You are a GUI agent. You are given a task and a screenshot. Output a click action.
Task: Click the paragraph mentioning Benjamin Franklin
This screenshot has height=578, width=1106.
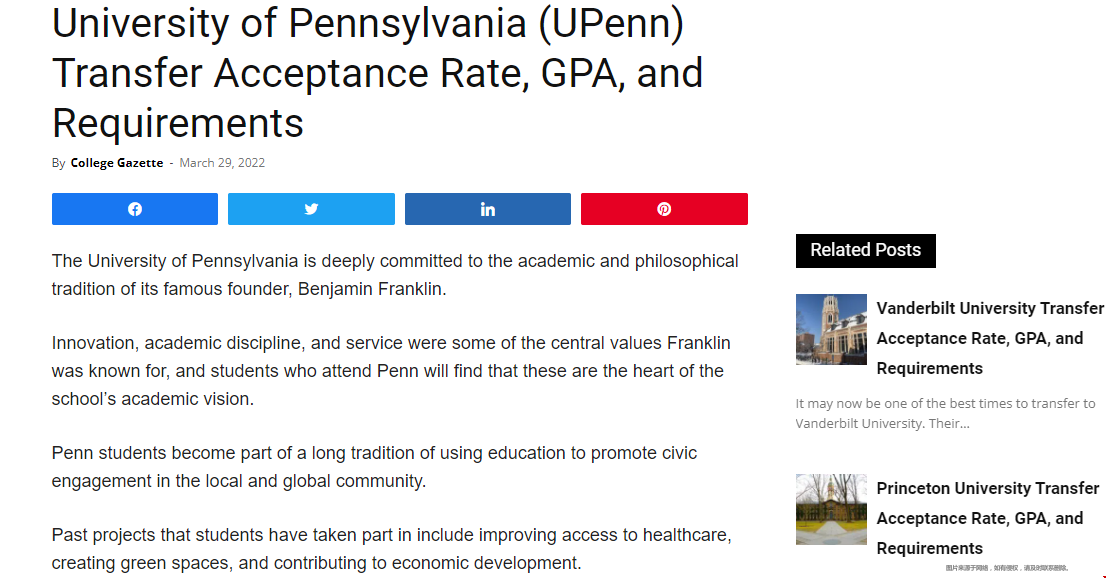tap(395, 275)
